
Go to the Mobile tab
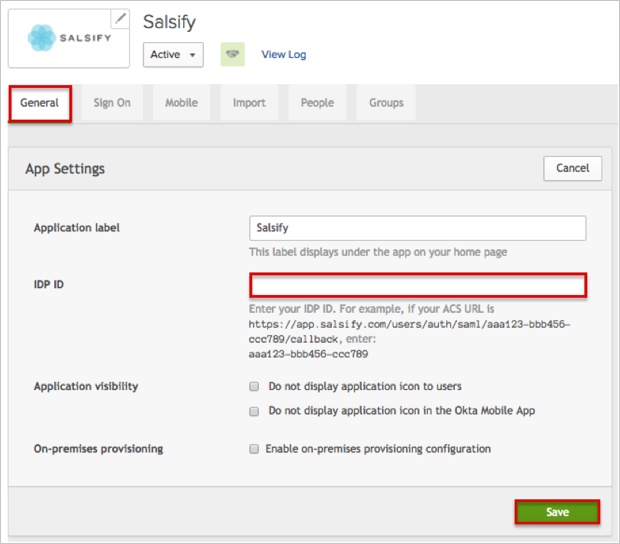click(181, 103)
